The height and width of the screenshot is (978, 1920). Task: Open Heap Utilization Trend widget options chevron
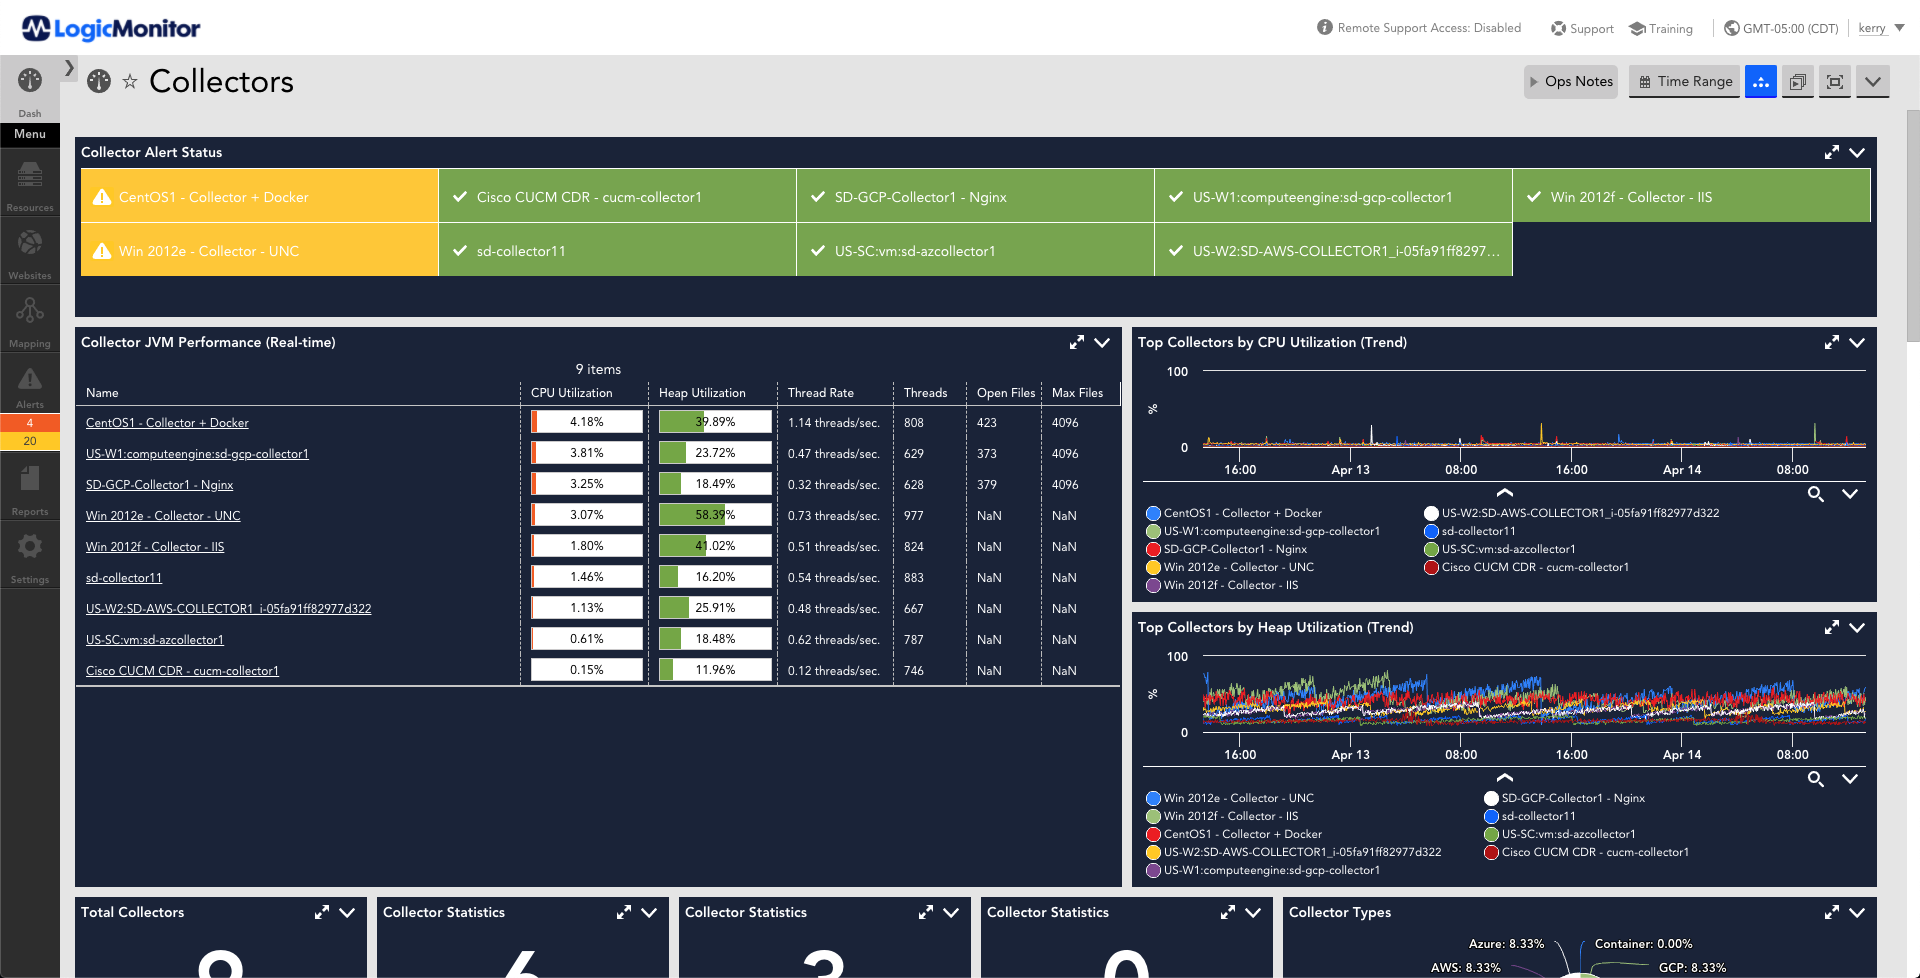1857,627
